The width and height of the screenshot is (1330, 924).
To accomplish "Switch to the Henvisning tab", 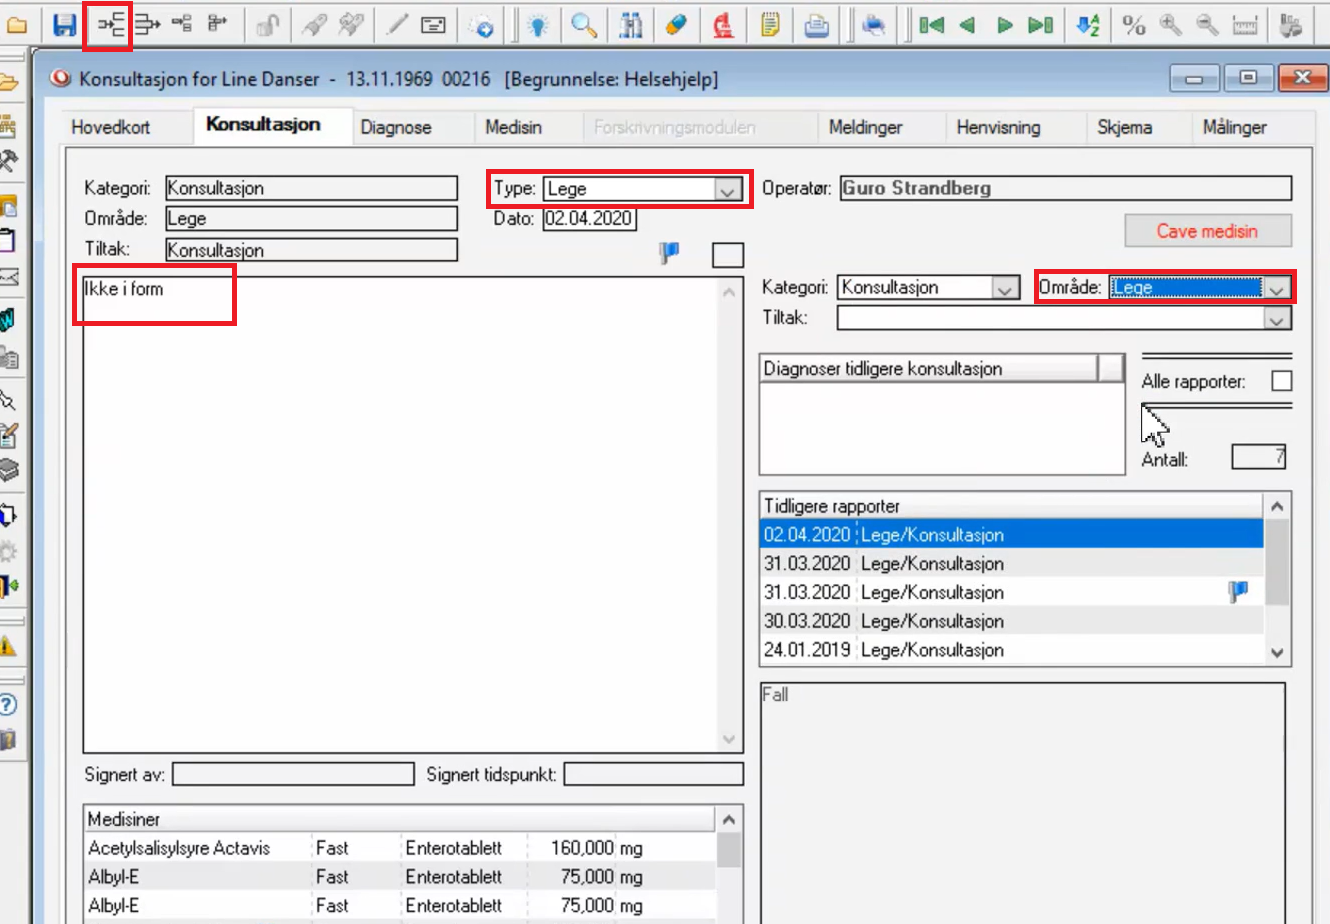I will click(998, 127).
